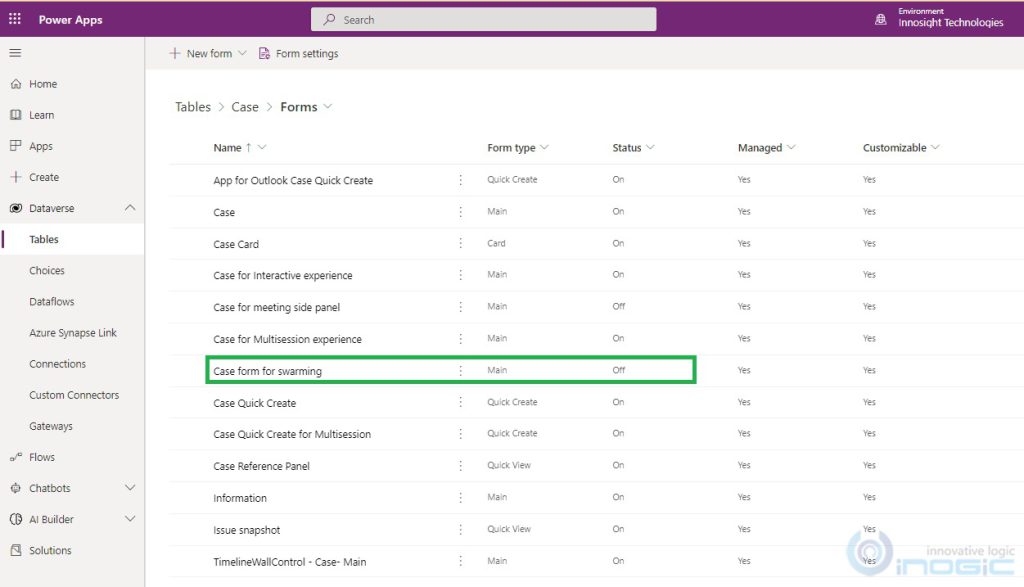1024x587 pixels.
Task: Click the New form button
Action: [x=205, y=53]
